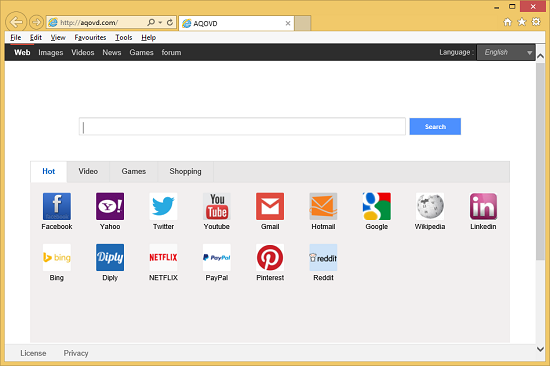Go forward with the browser forward arrow
550x366 pixels.
click(36, 22)
